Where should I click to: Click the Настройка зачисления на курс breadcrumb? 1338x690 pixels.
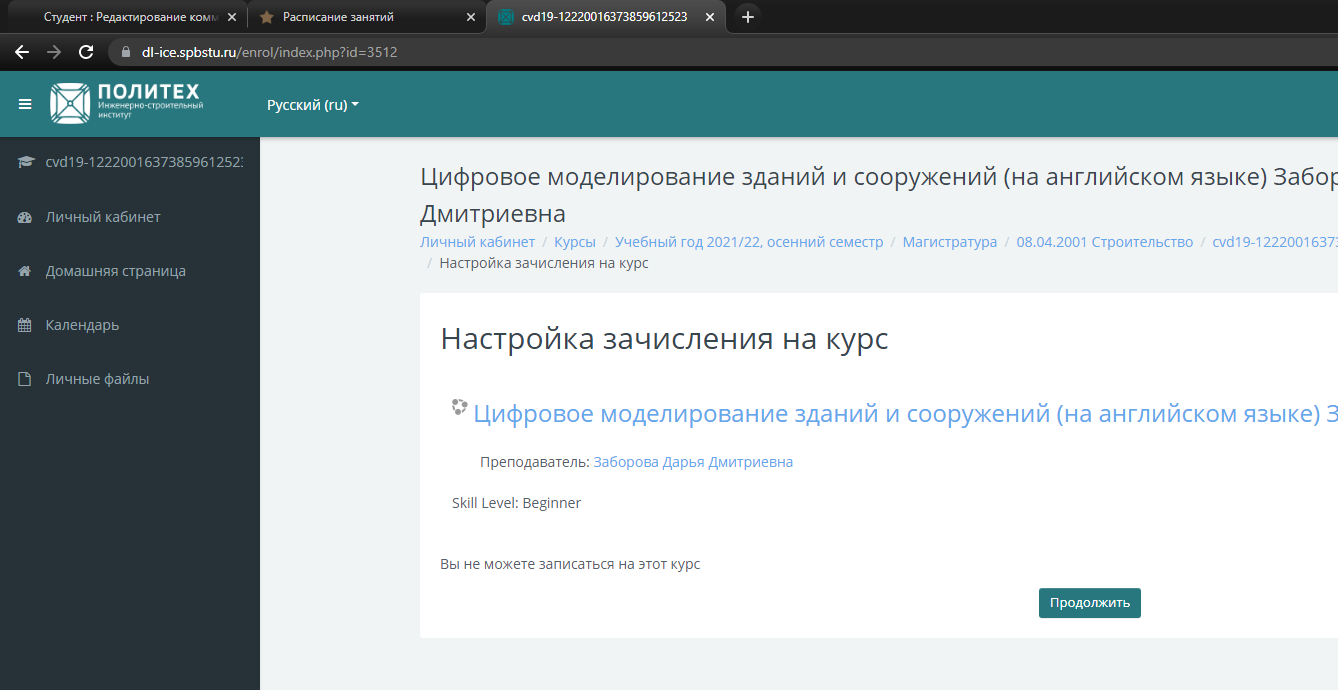(x=544, y=263)
